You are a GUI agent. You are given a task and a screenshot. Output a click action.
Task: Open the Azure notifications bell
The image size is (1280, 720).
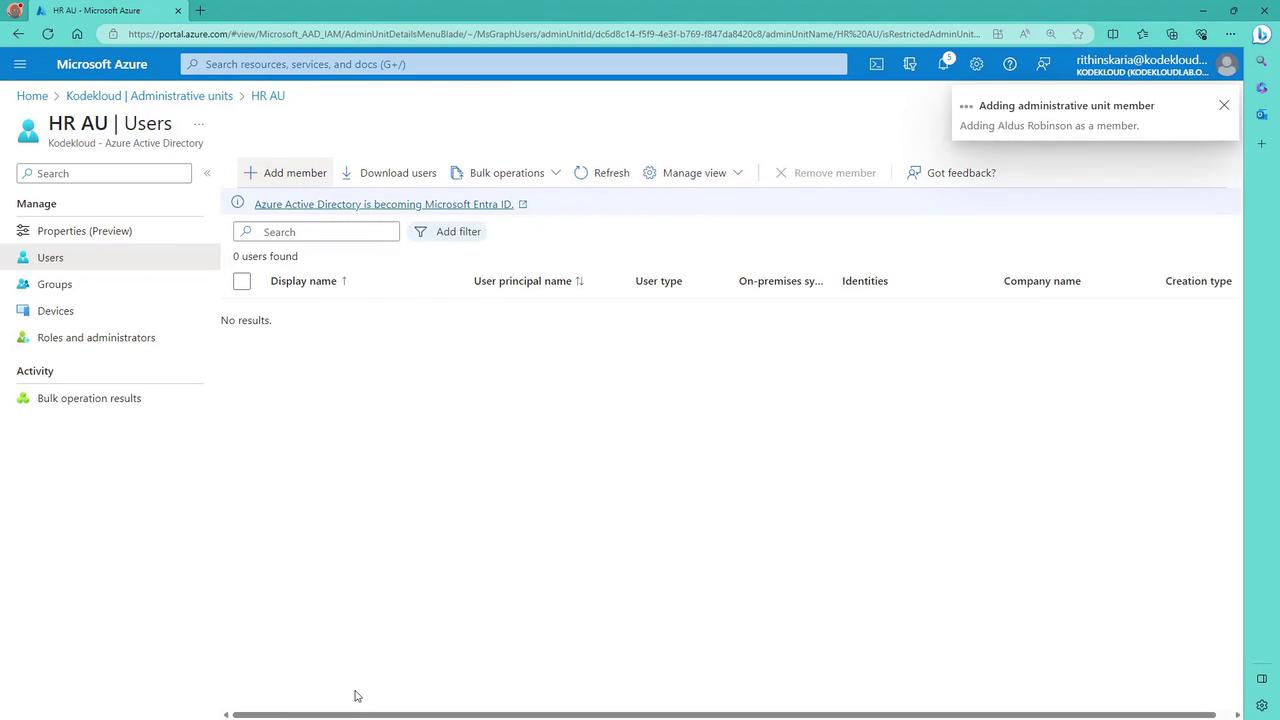pos(943,64)
